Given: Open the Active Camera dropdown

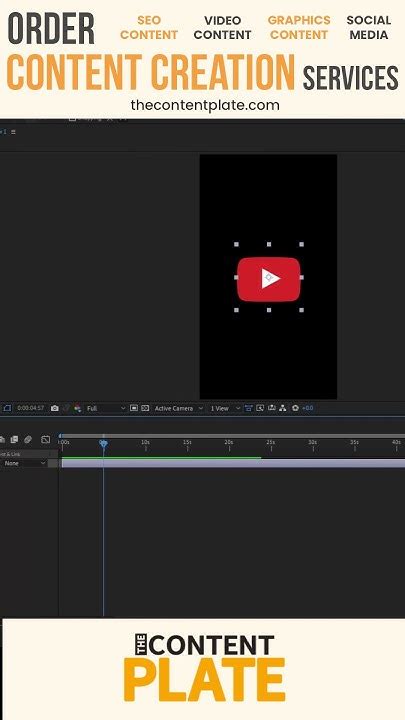Looking at the screenshot, I should click(x=178, y=408).
